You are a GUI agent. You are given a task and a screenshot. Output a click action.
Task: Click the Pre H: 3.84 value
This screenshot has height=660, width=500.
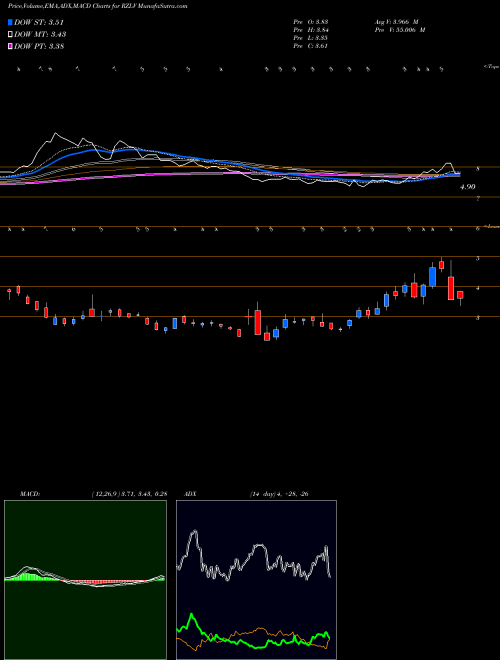pyautogui.click(x=311, y=30)
